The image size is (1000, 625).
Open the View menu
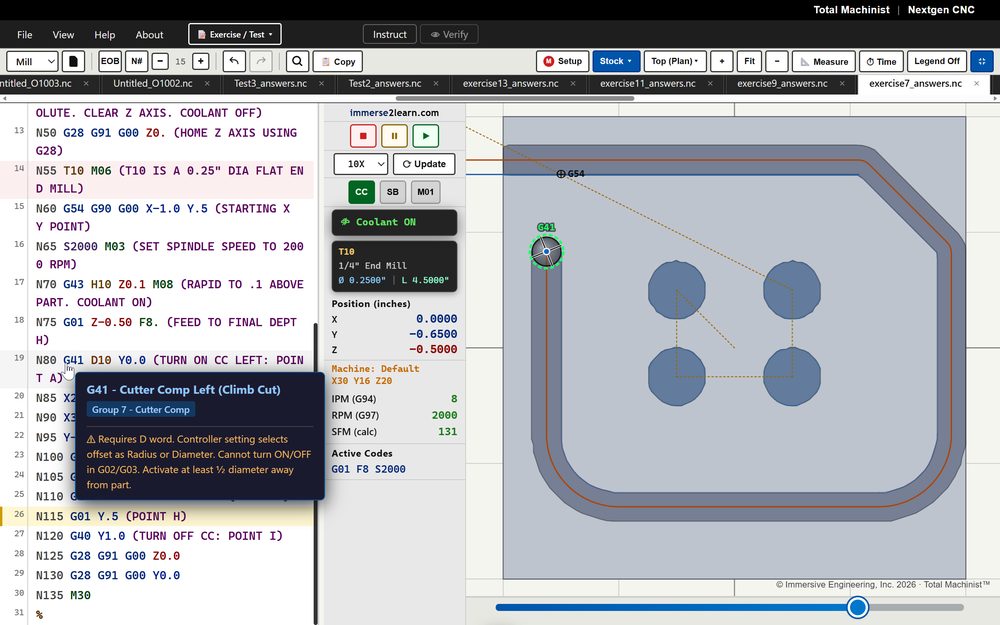pyautogui.click(x=63, y=34)
